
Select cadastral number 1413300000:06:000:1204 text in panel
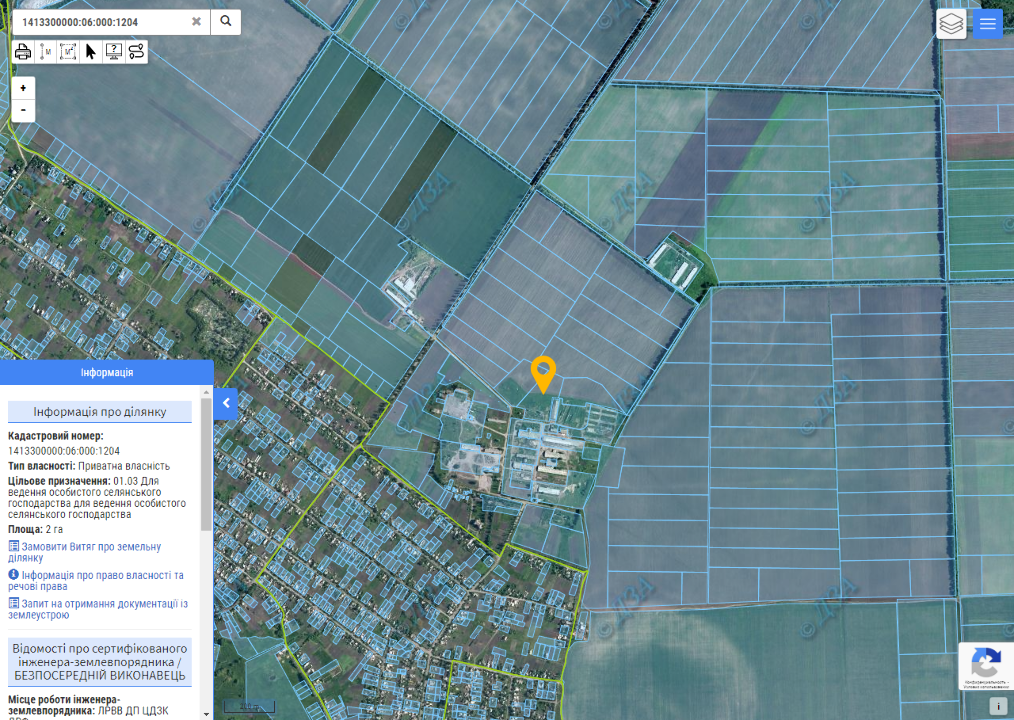(x=64, y=451)
